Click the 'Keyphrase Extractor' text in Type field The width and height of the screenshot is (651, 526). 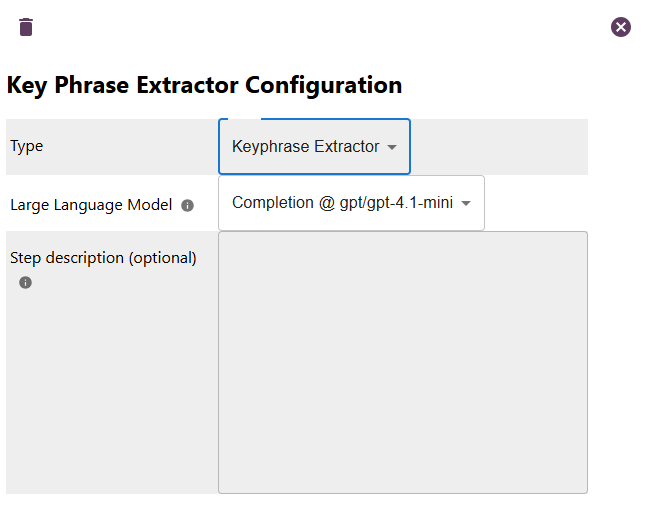305,147
